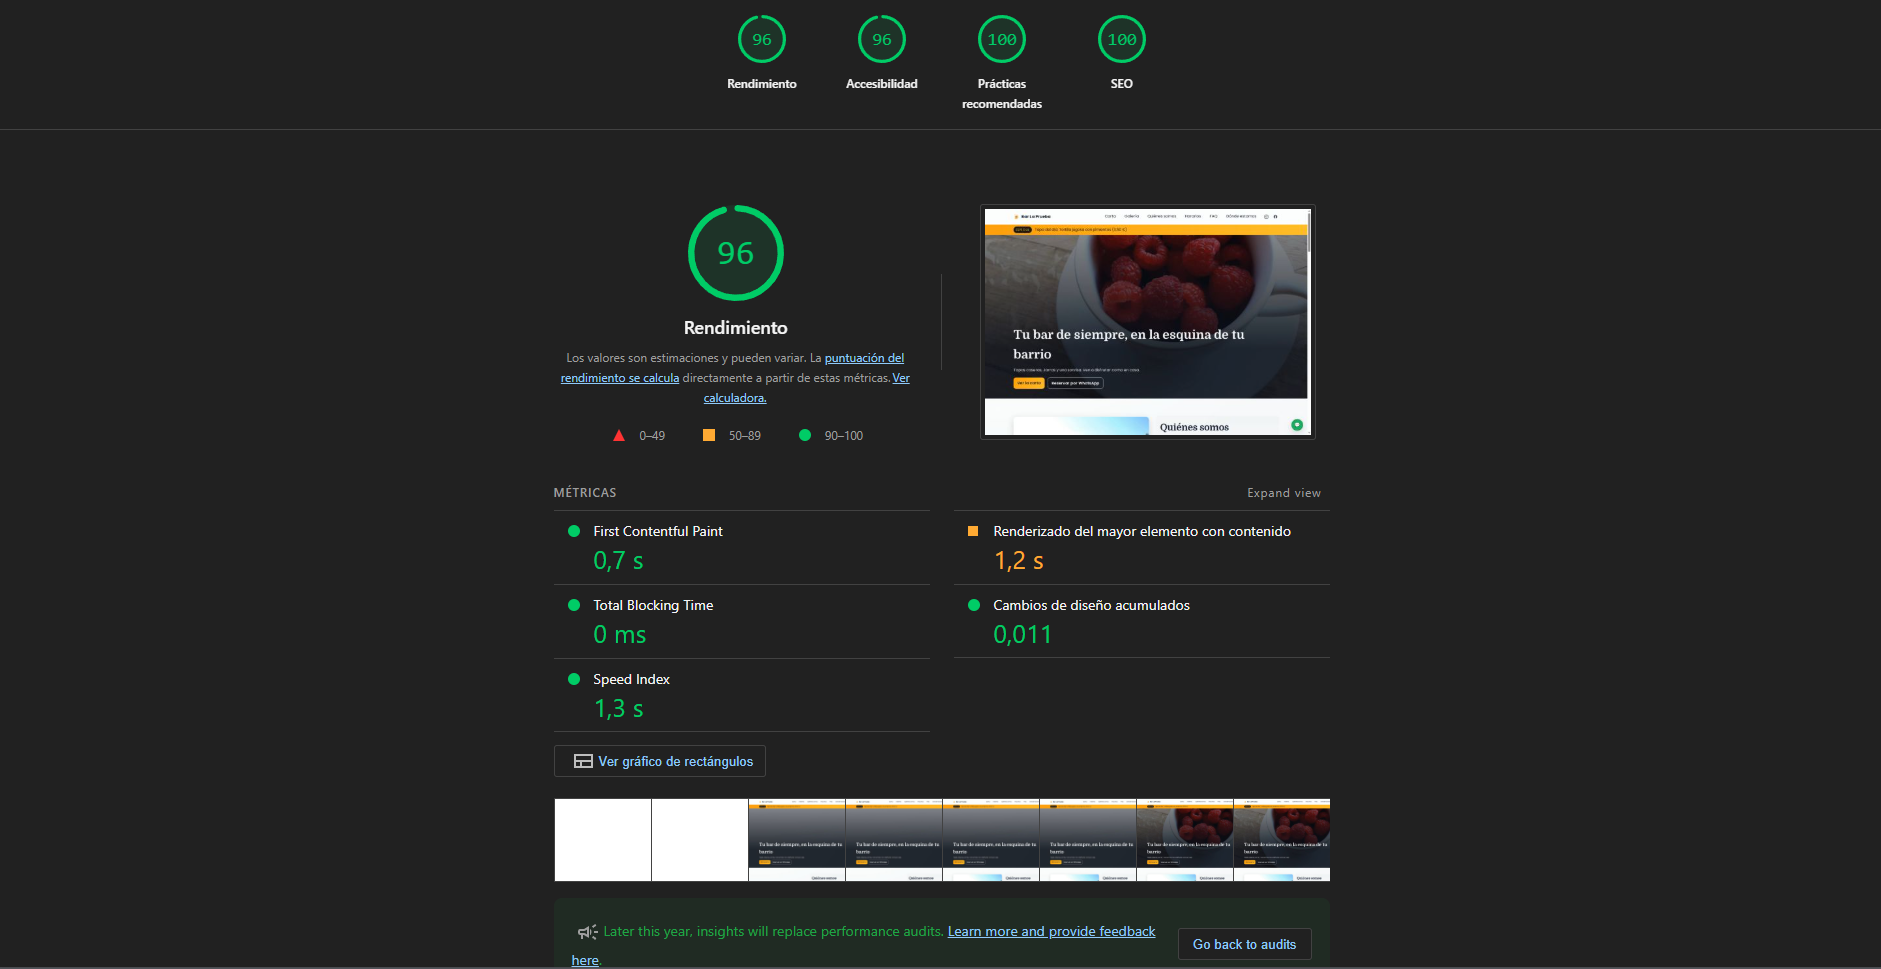Toggle Expand view for metrics
The image size is (1881, 969).
(1283, 493)
